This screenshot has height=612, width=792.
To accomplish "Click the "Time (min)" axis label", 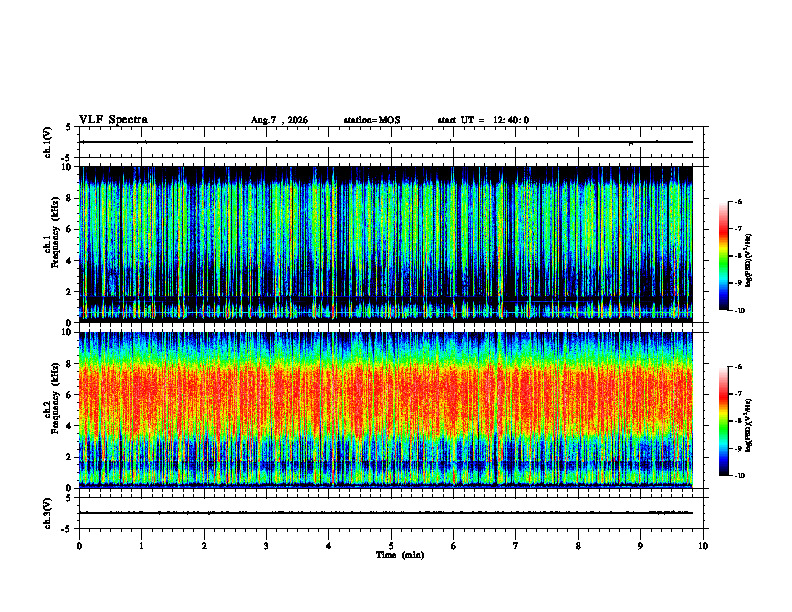I will click(400, 555).
